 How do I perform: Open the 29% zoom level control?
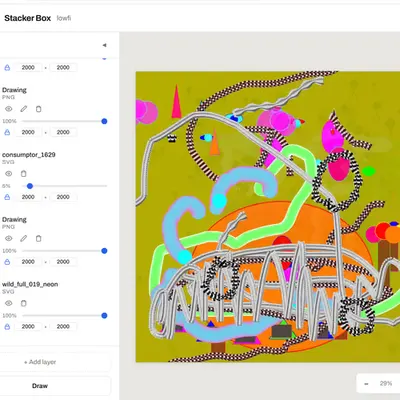click(386, 384)
